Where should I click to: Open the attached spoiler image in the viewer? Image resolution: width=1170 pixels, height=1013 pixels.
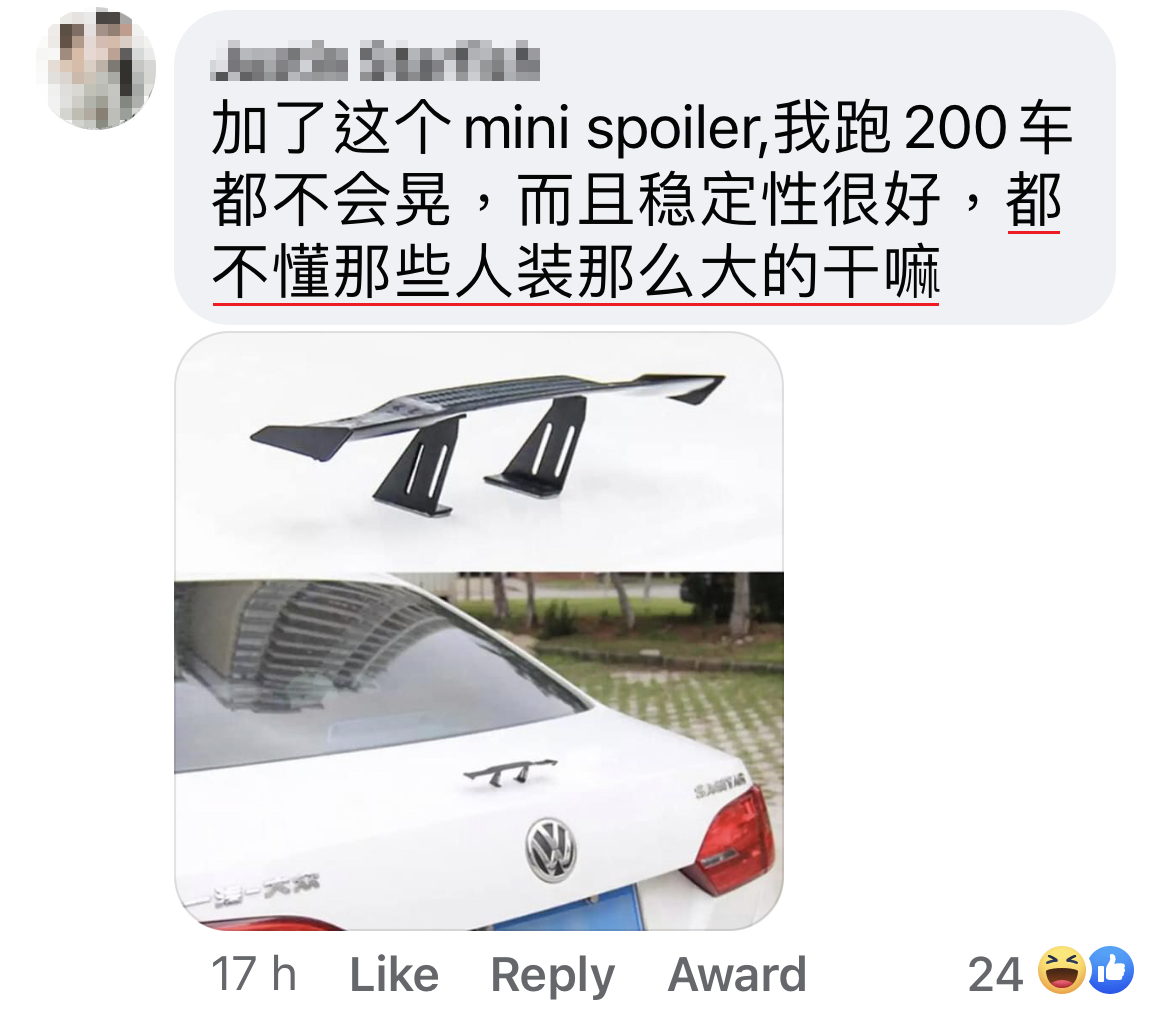coord(479,631)
